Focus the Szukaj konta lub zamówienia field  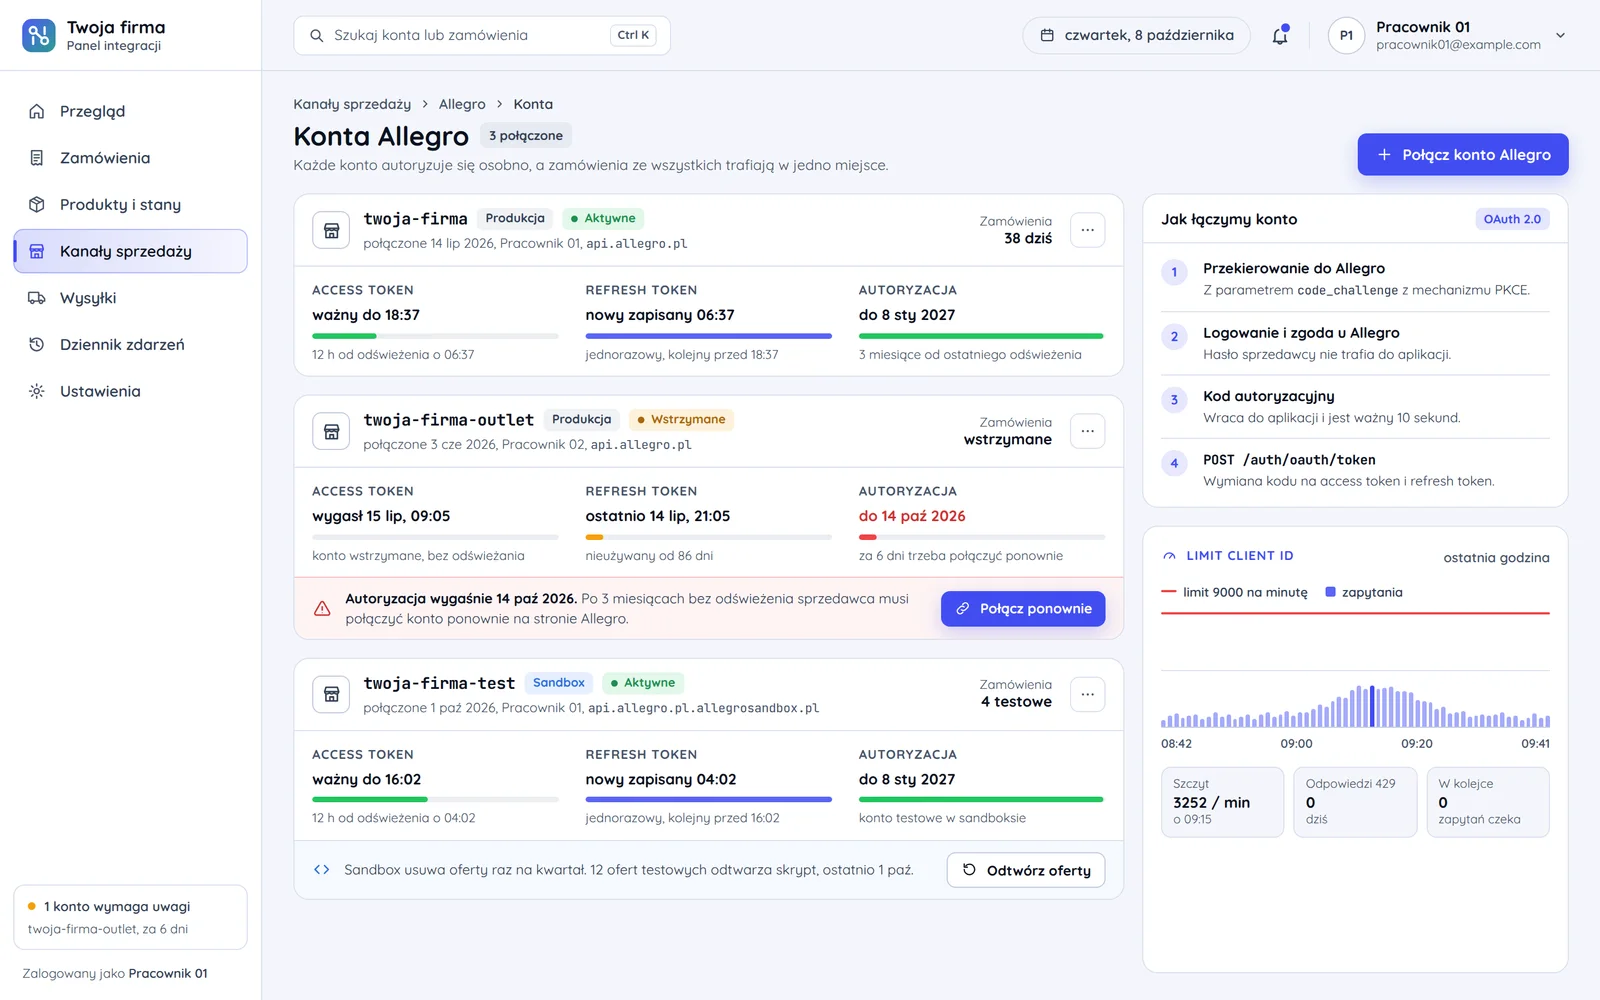(x=482, y=35)
